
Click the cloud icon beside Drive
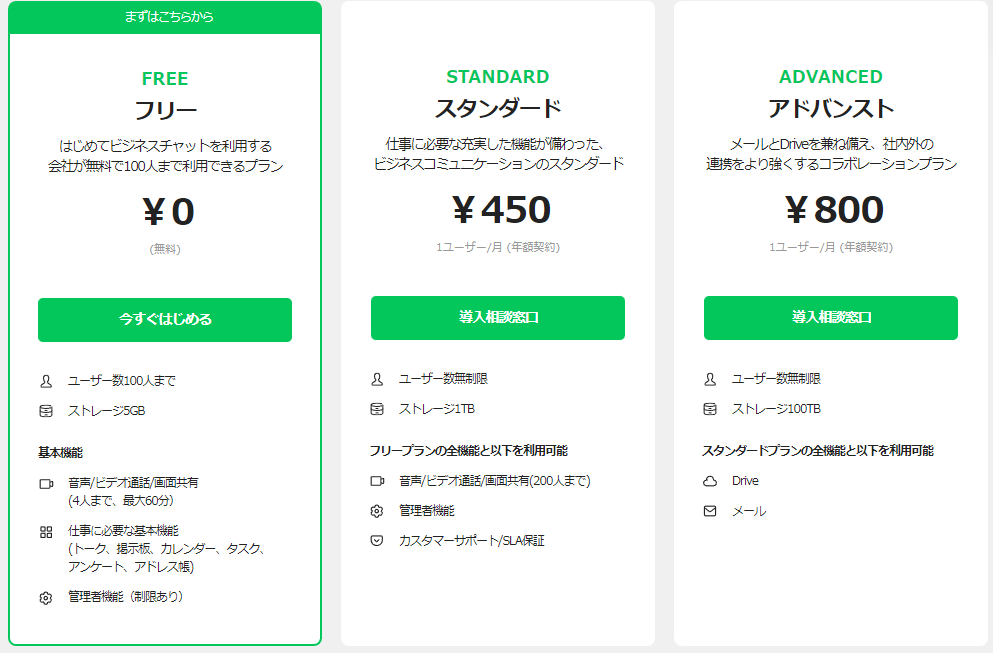pyautogui.click(x=710, y=481)
